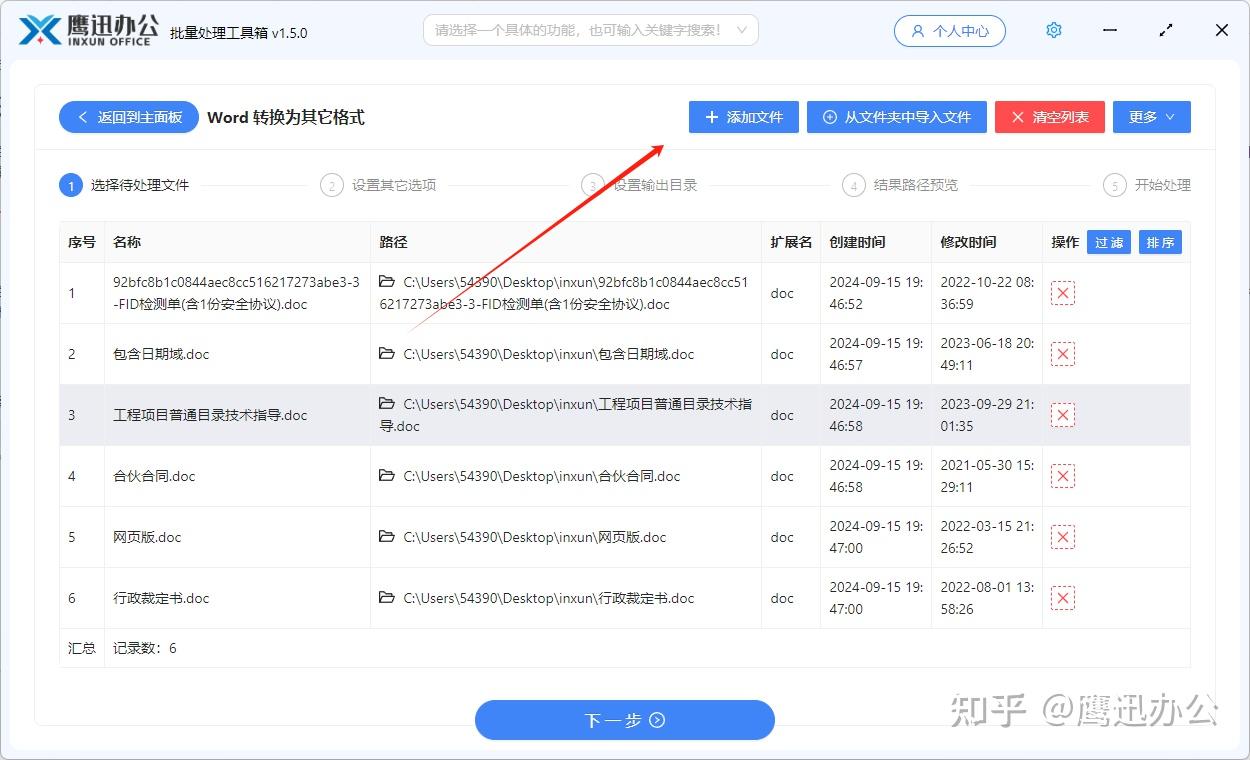
Task: Click 从文件夹中导入文件 button
Action: 896,117
